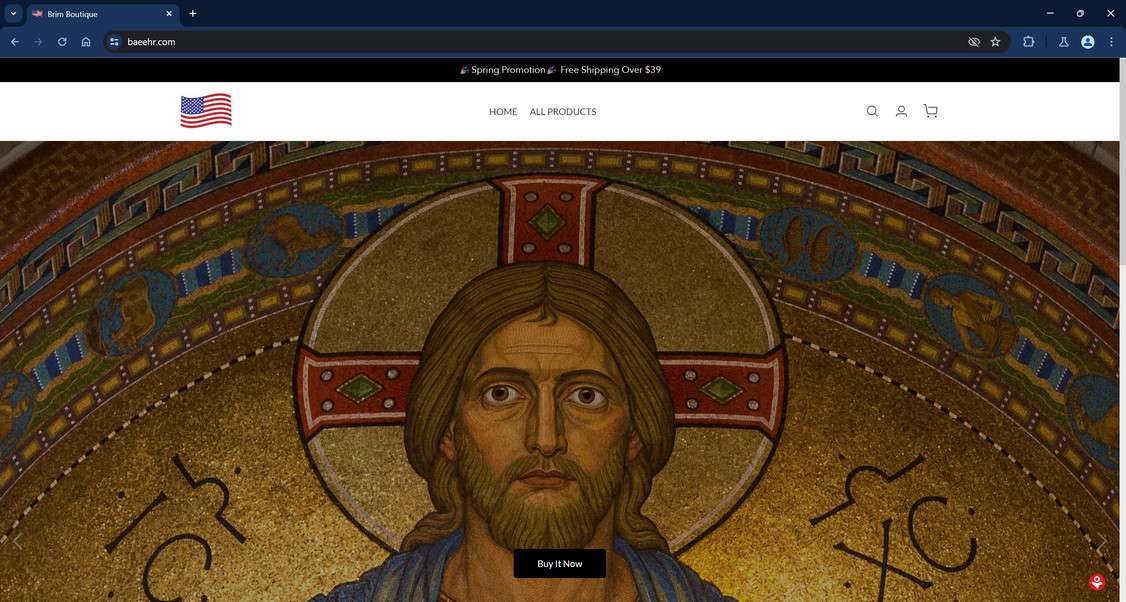This screenshot has width=1126, height=602.
Task: Open the Chrome Labs flask icon
Action: tap(1064, 42)
